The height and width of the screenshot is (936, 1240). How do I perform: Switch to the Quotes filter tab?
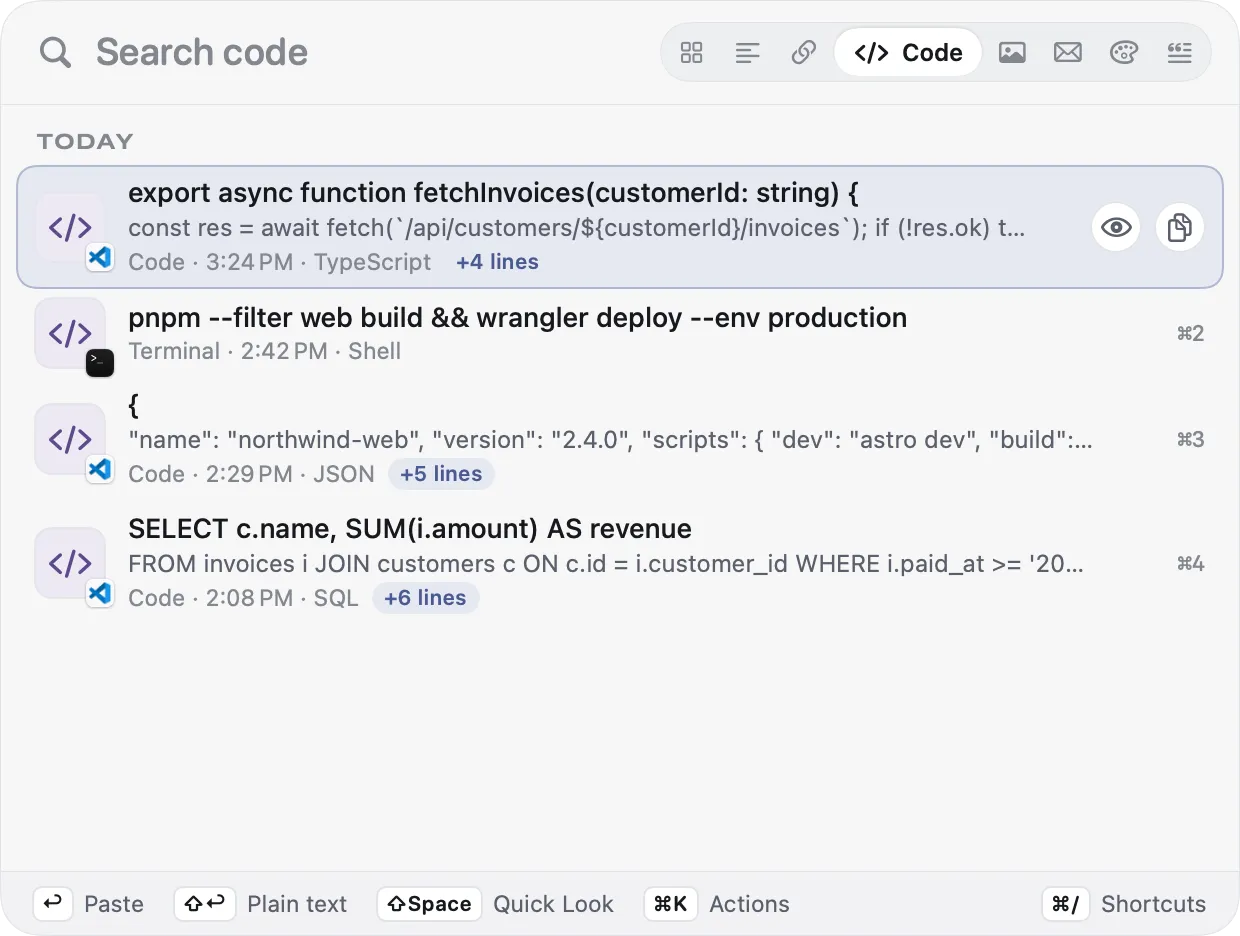coord(1180,52)
